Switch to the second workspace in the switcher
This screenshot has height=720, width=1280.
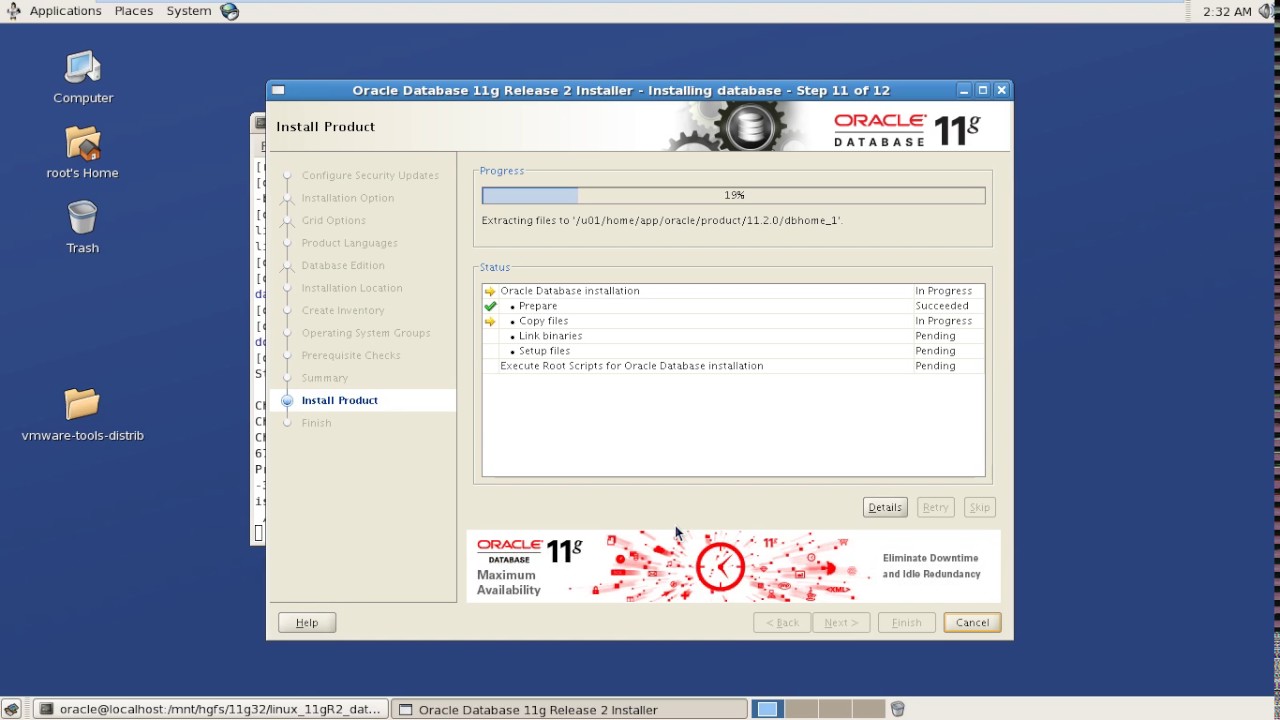click(801, 709)
